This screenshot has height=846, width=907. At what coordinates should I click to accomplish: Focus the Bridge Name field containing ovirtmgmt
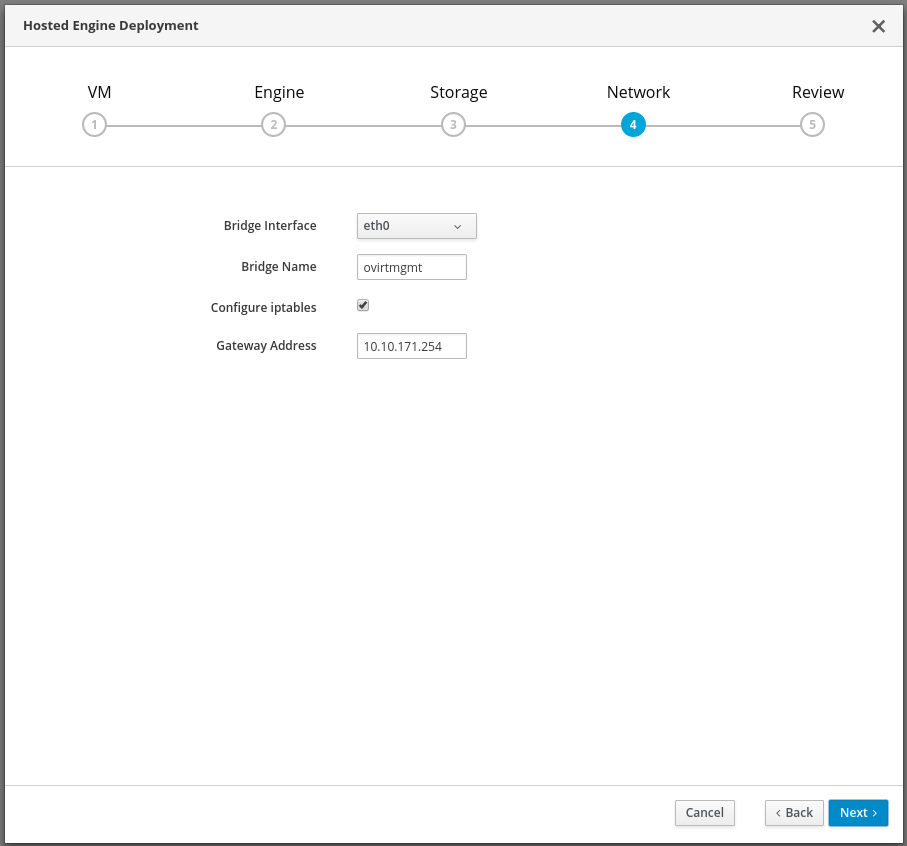411,267
